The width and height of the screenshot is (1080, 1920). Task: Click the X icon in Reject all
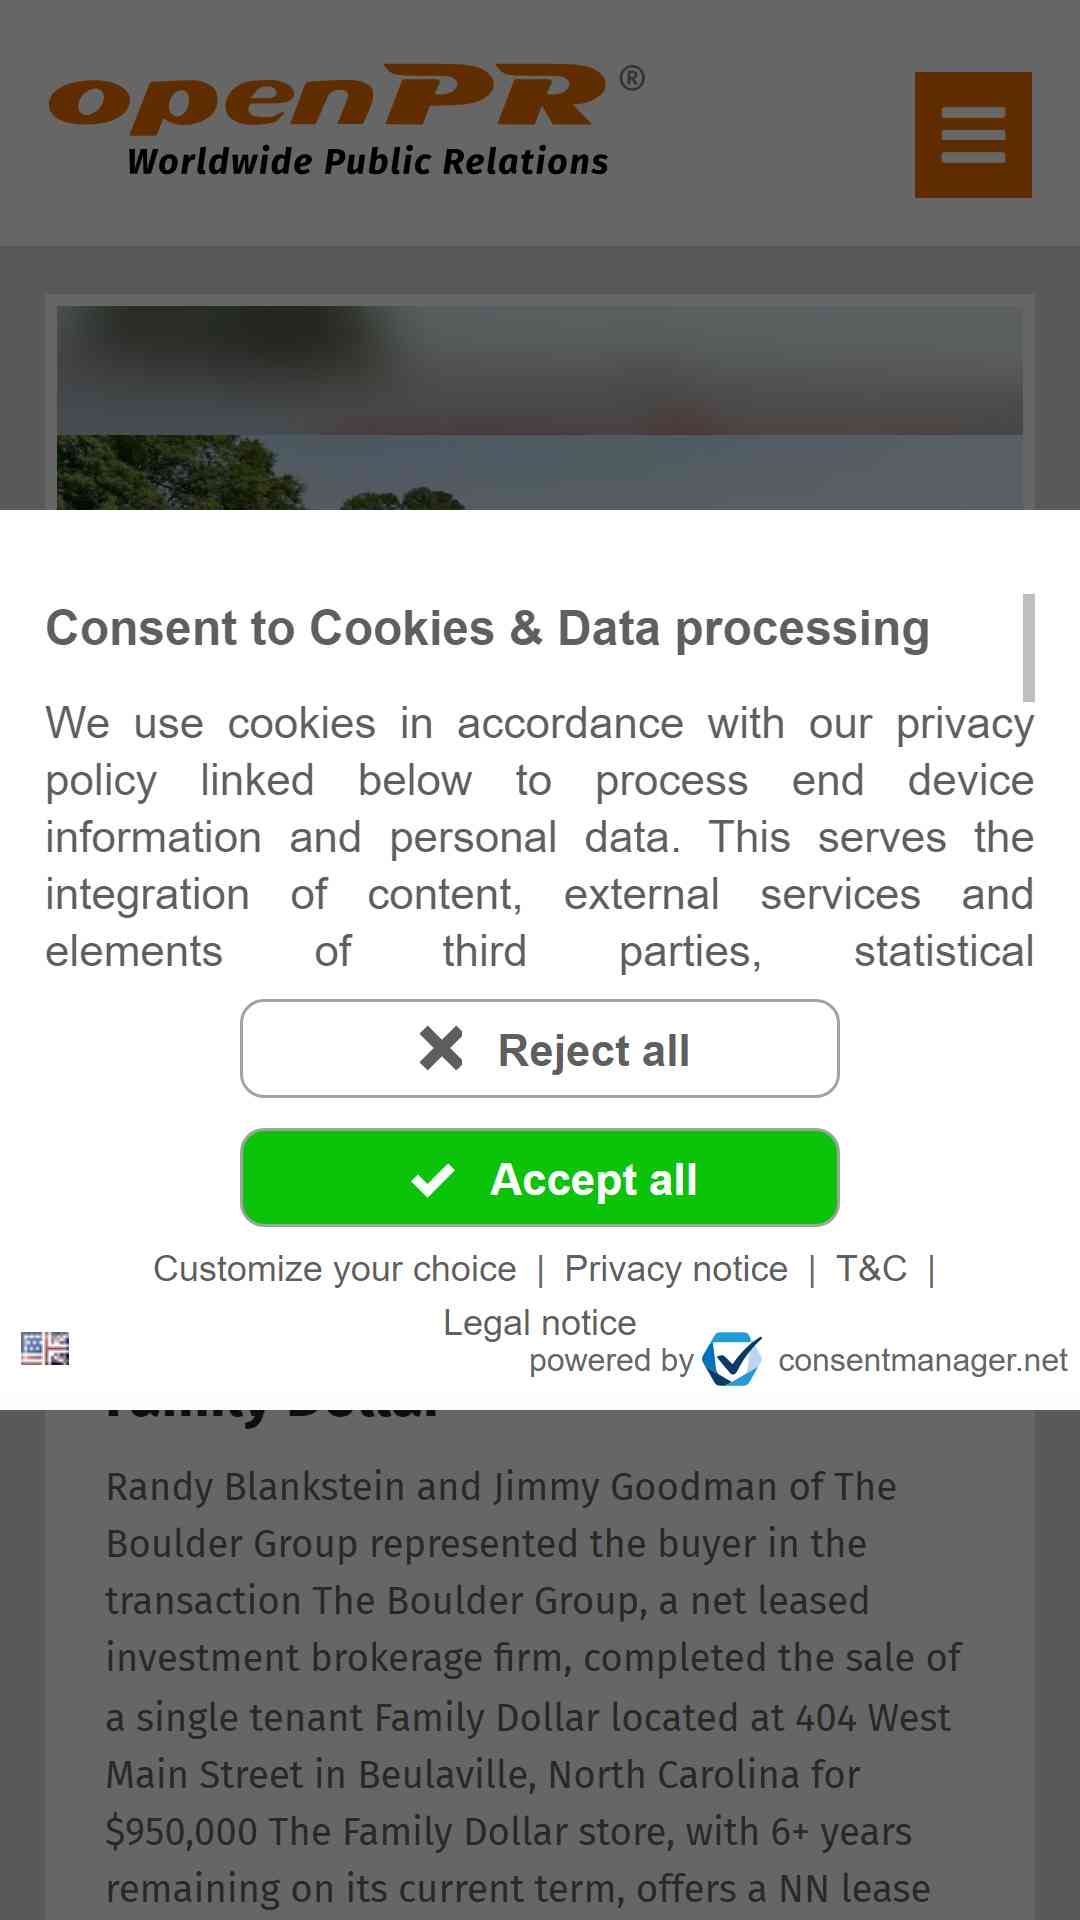click(441, 1049)
